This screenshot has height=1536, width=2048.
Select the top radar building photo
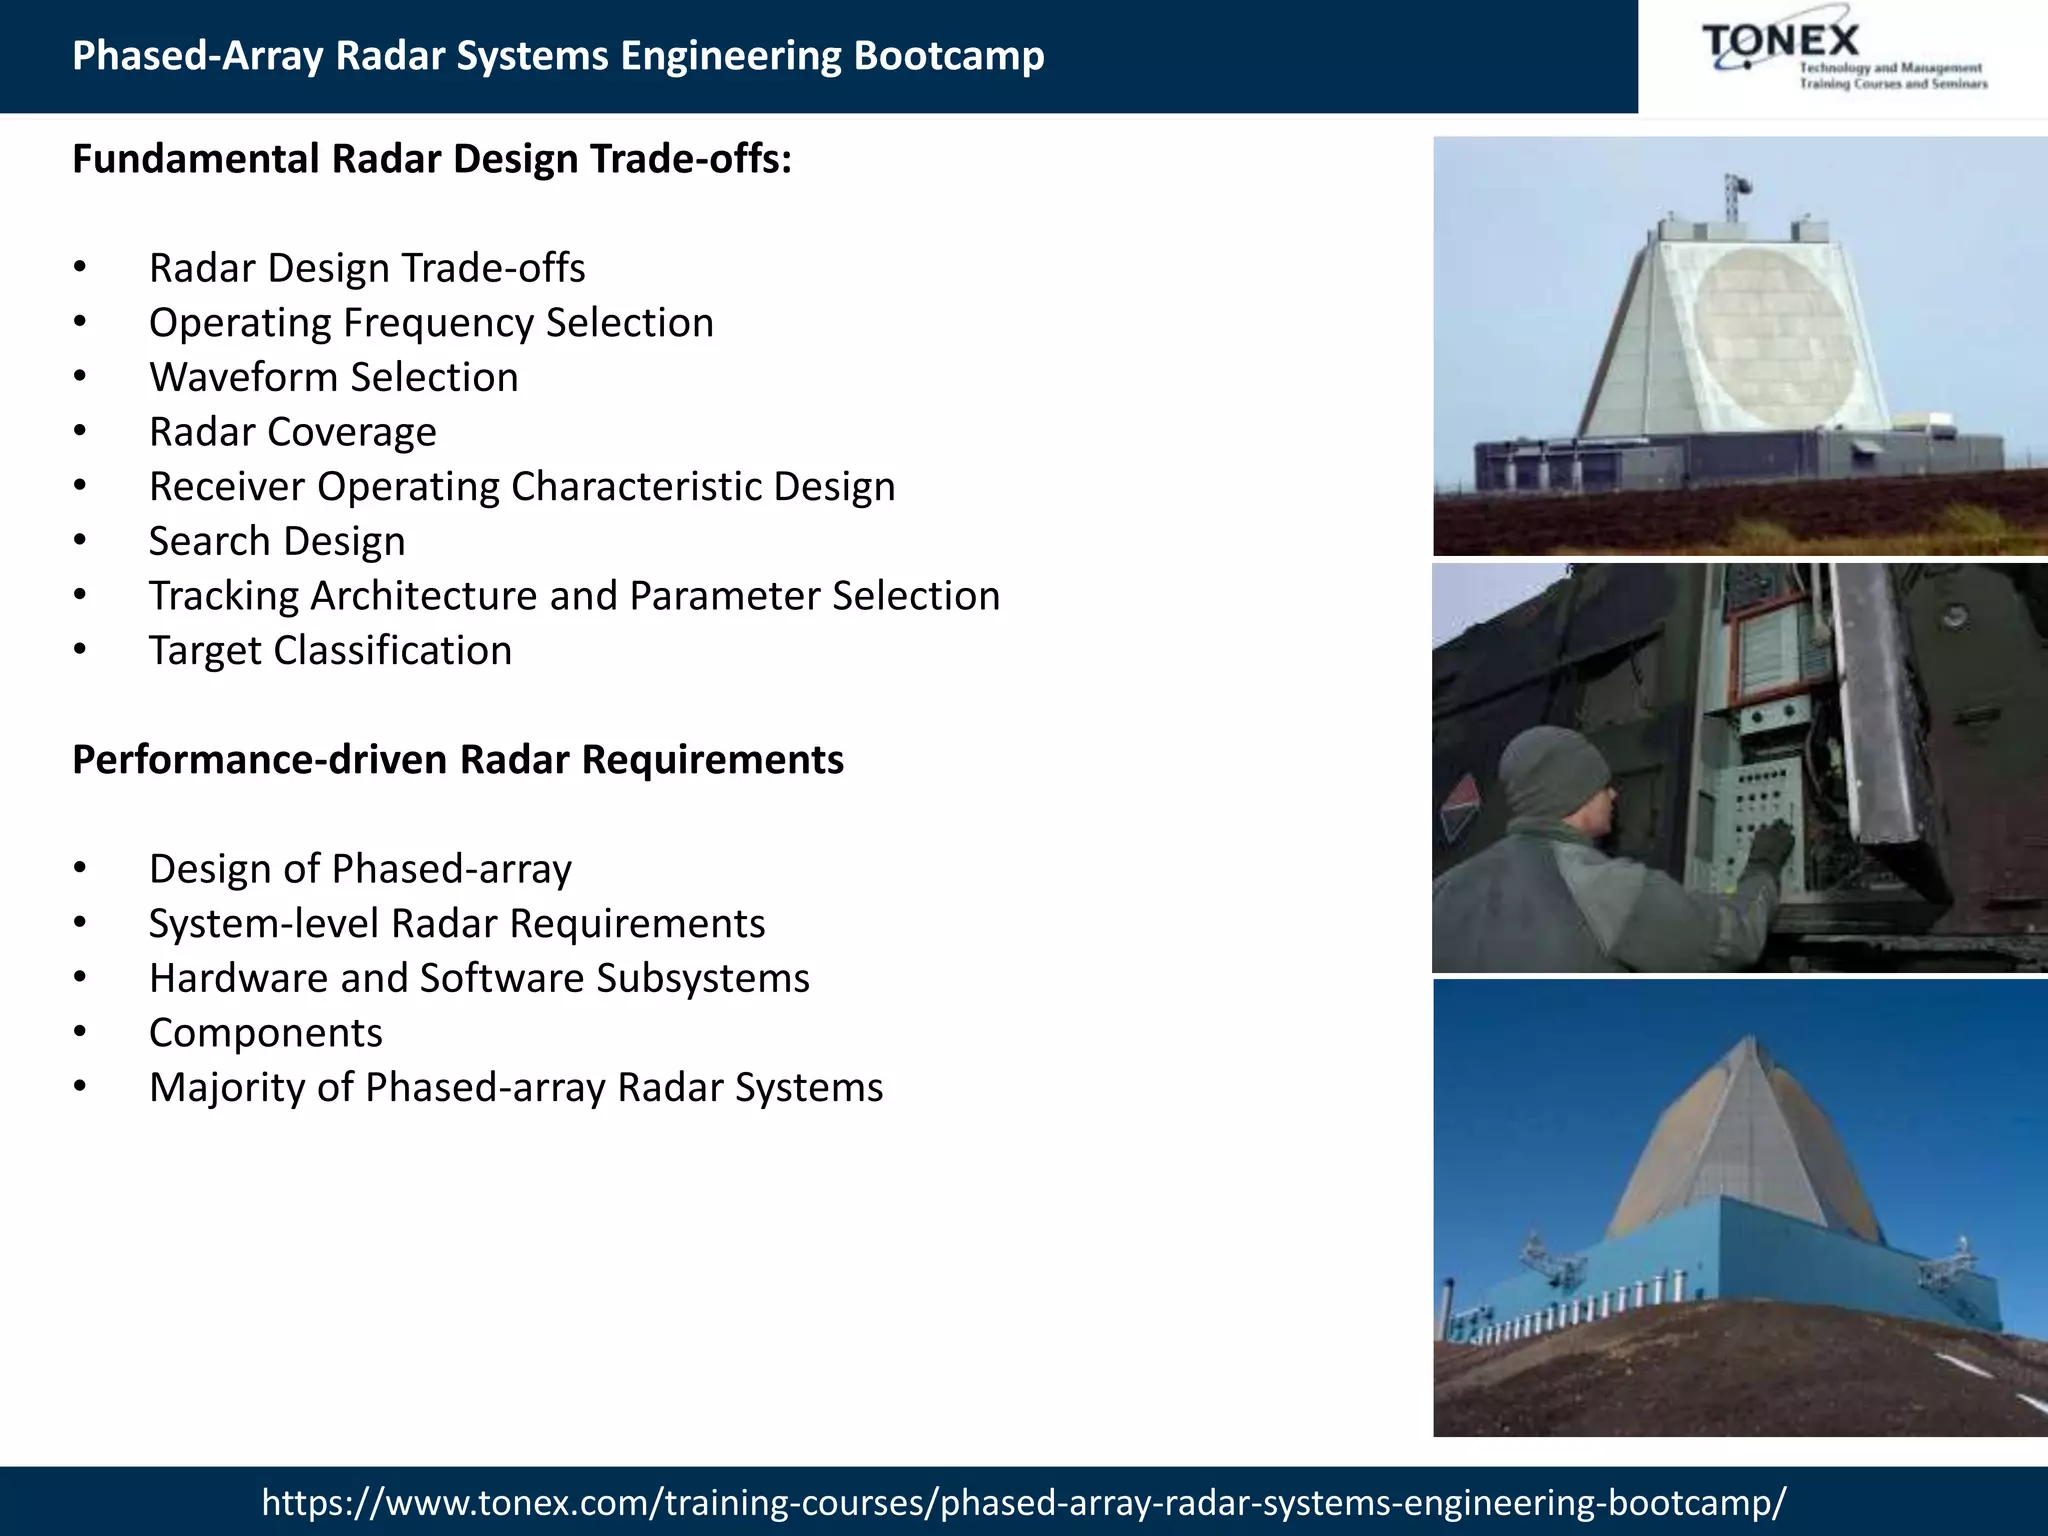click(1739, 346)
